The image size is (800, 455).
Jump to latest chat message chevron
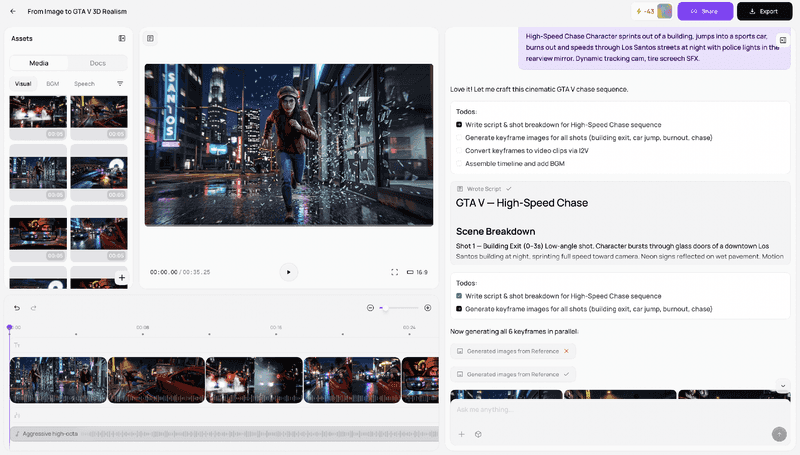coord(783,386)
